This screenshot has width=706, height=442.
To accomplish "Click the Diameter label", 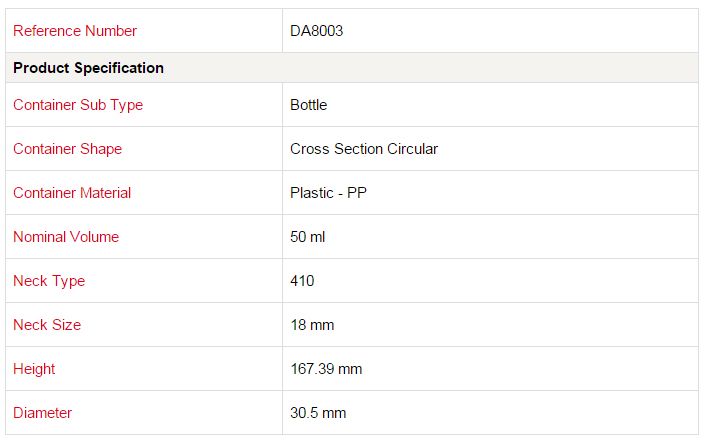I will pyautogui.click(x=42, y=413).
